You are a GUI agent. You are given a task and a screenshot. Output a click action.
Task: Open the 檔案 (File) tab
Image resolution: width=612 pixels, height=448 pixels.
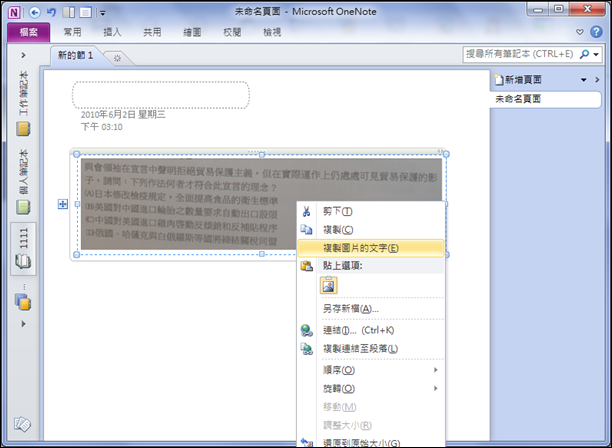[28, 32]
